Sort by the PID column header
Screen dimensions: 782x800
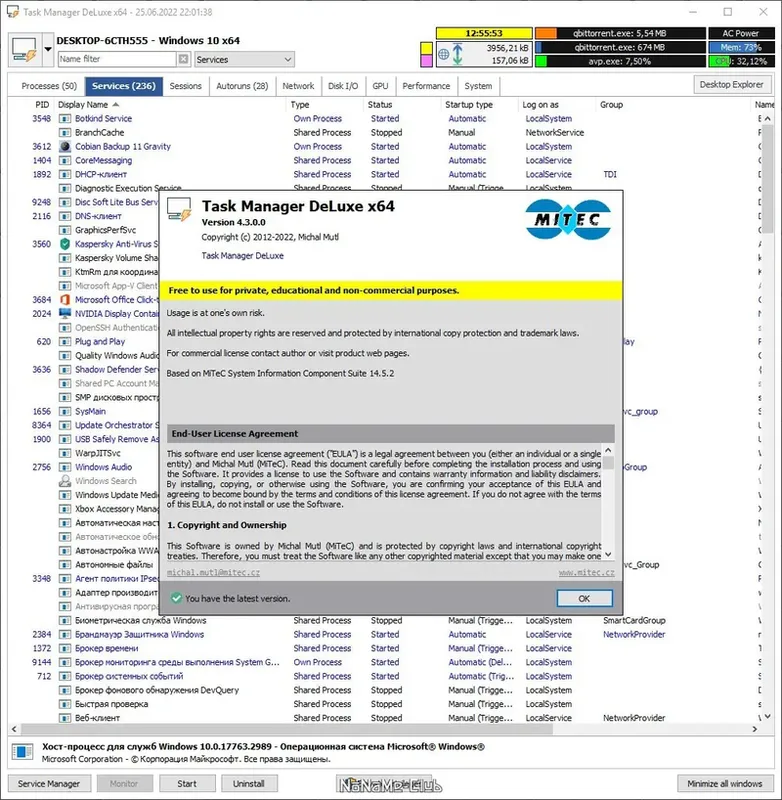pos(42,105)
